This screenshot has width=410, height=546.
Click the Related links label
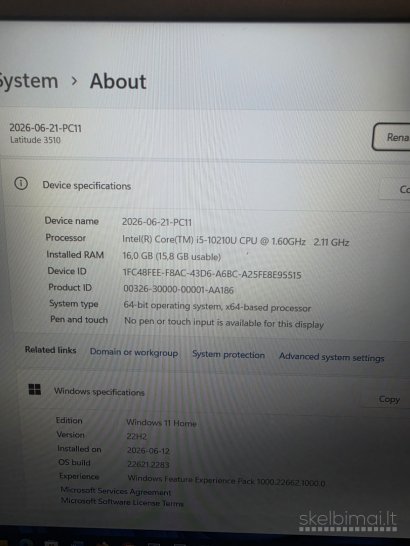pos(51,350)
